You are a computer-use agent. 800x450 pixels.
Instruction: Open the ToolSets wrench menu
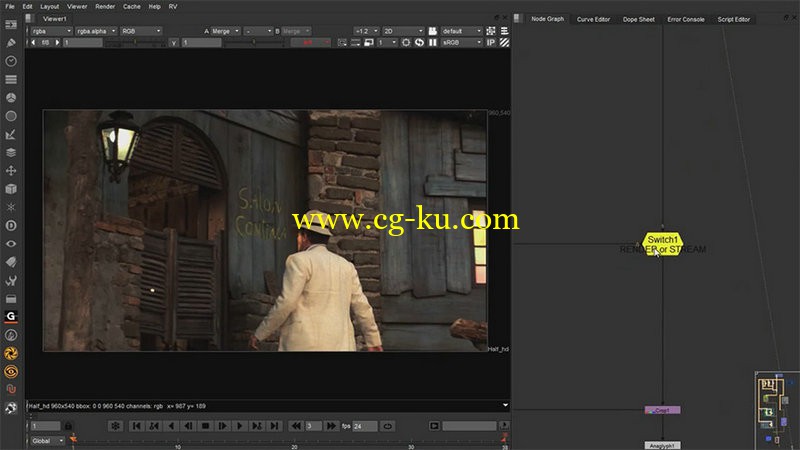(x=11, y=280)
